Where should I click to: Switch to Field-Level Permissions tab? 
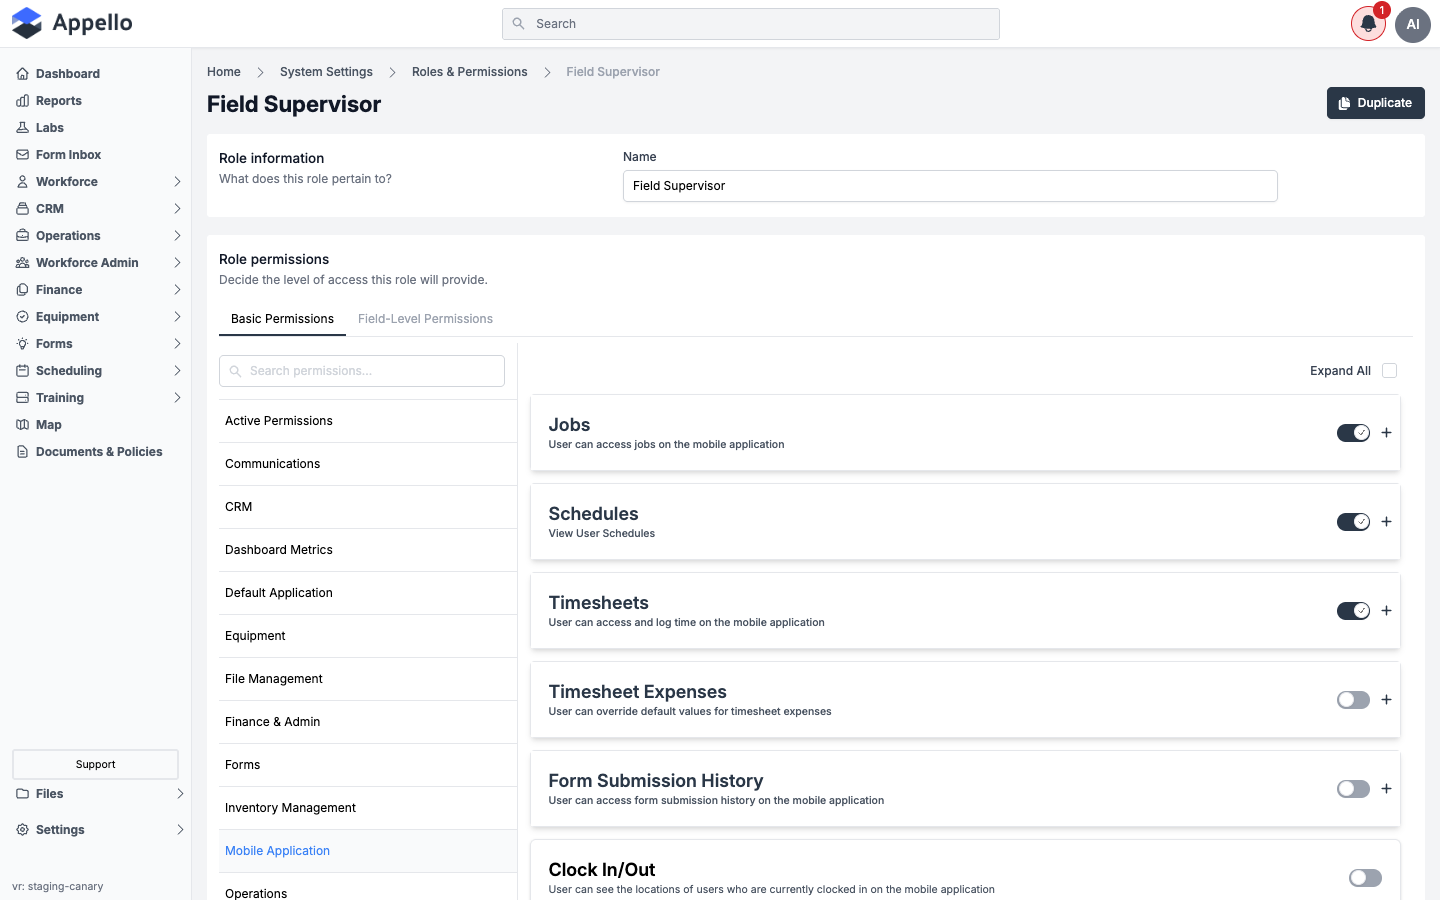[425, 319]
